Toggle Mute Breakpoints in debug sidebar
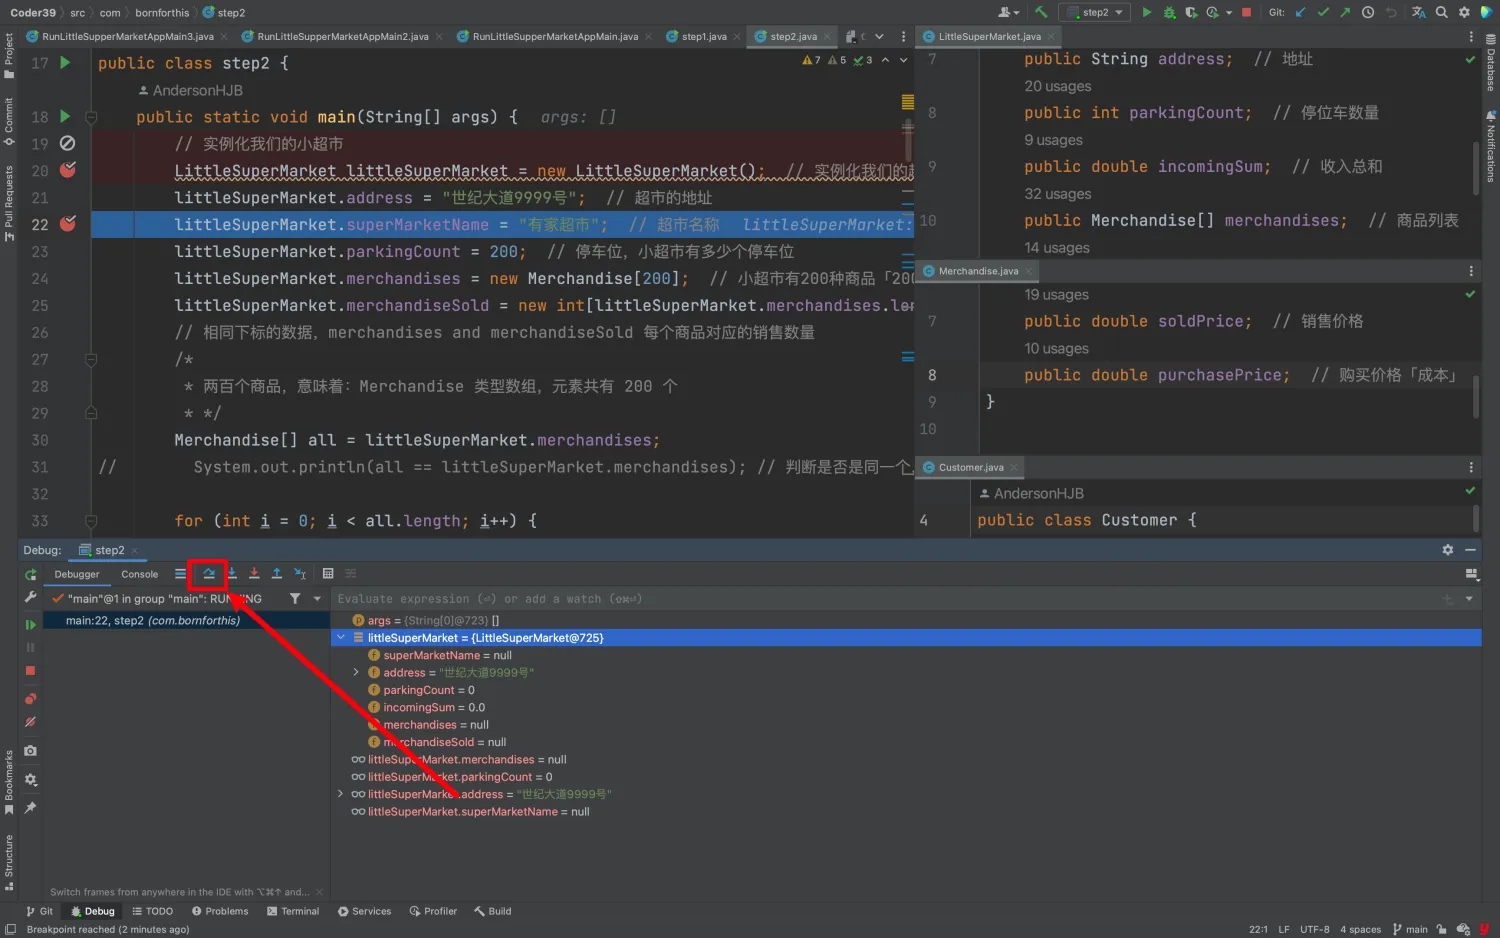 pyautogui.click(x=31, y=722)
